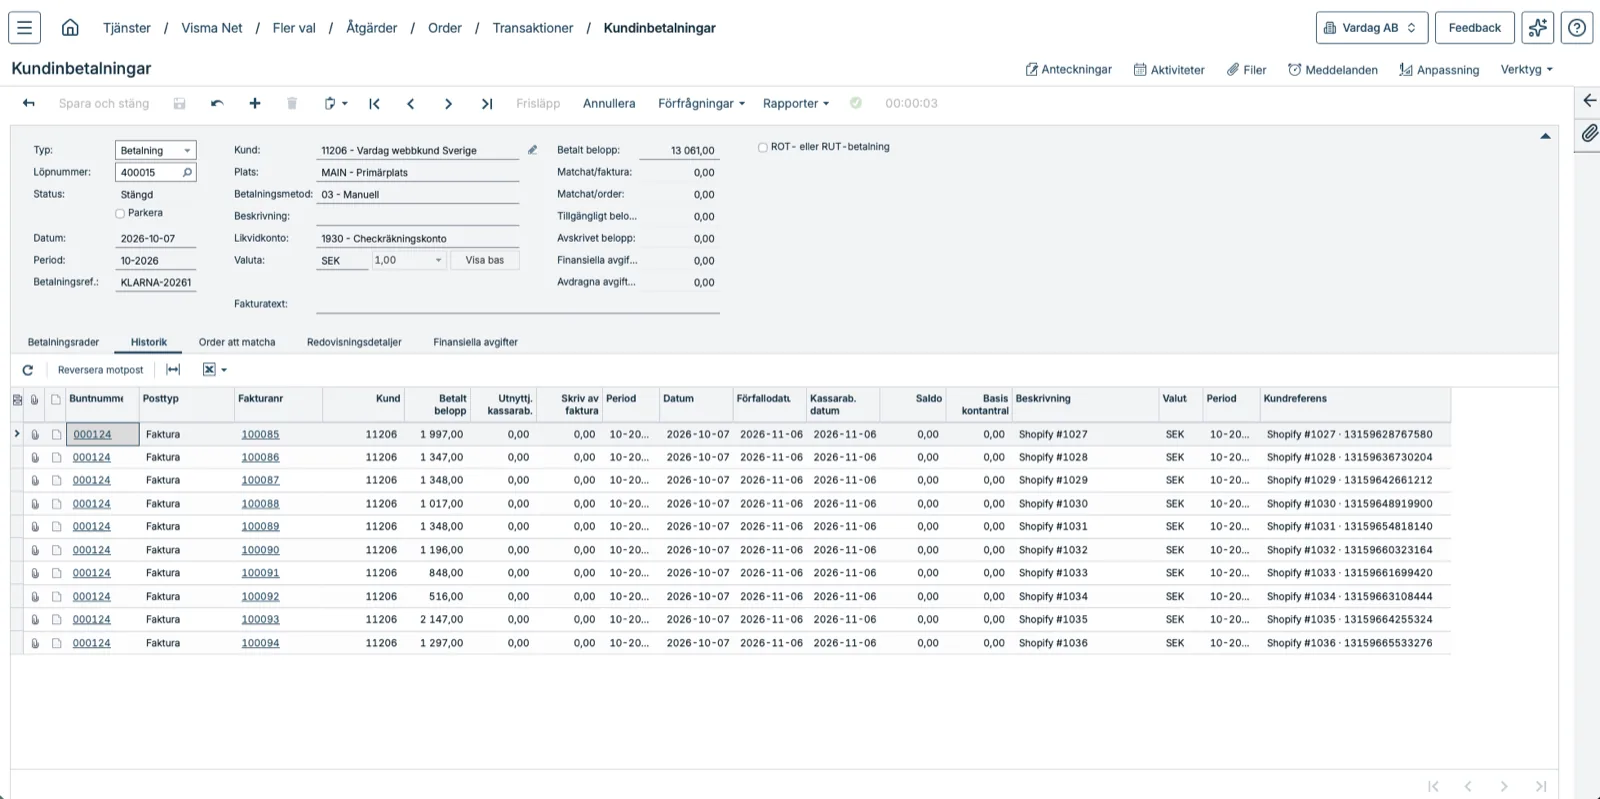Screen dimensions: 1600x799
Task: Go to the home page icon
Action: pos(70,27)
